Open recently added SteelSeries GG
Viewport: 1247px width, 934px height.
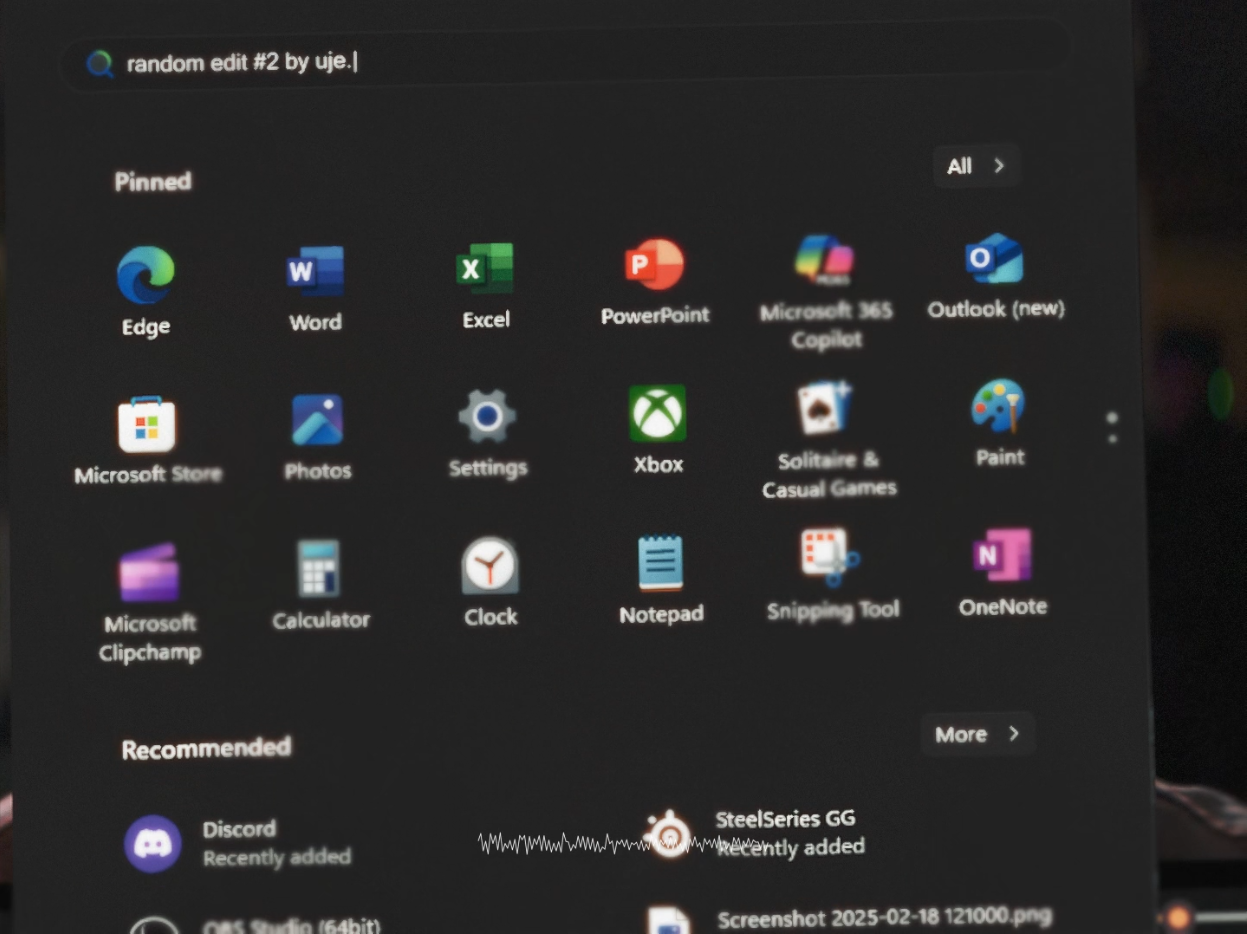pyautogui.click(x=756, y=833)
